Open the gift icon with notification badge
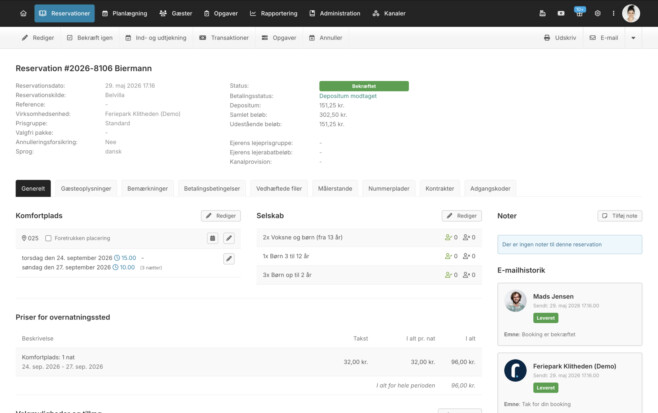Screen dimensions: 658x413 [x=580, y=13]
